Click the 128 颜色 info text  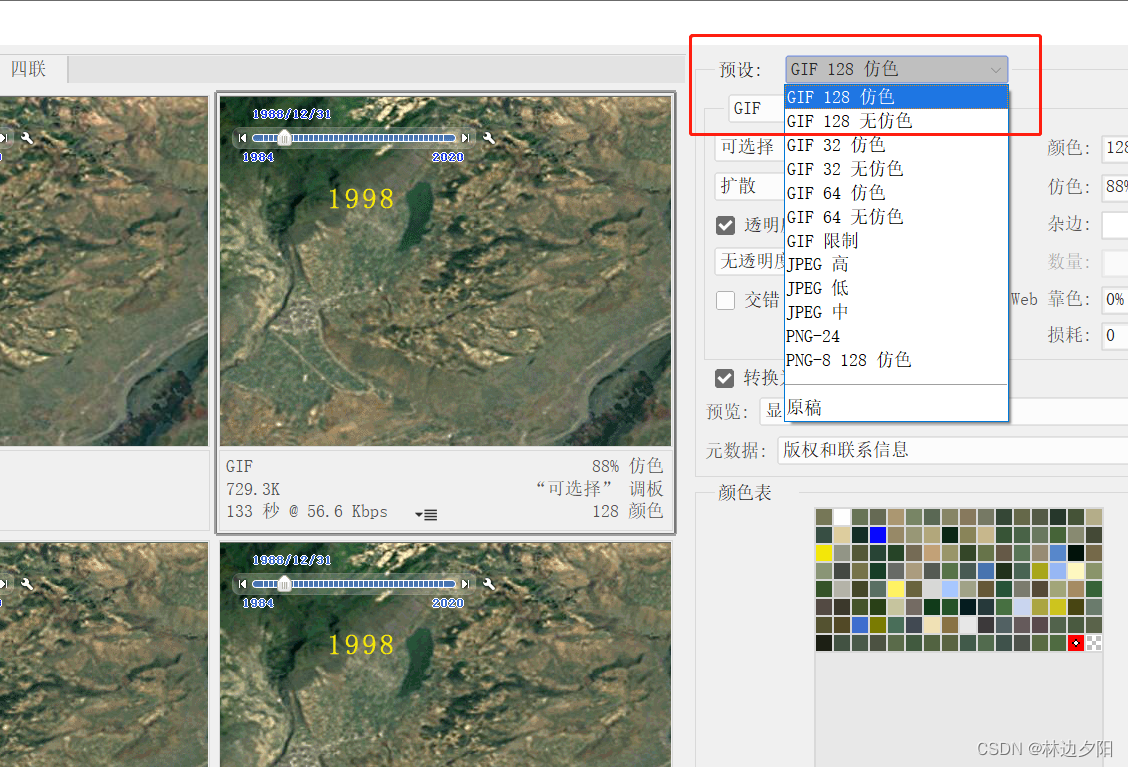[x=627, y=511]
